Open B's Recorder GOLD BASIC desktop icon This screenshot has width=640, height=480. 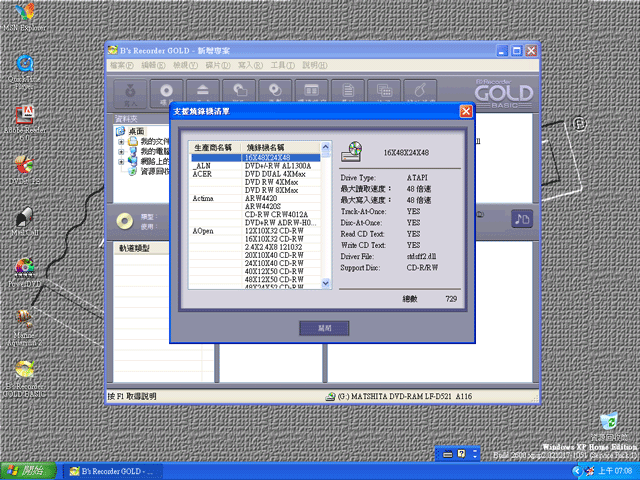[x=24, y=379]
